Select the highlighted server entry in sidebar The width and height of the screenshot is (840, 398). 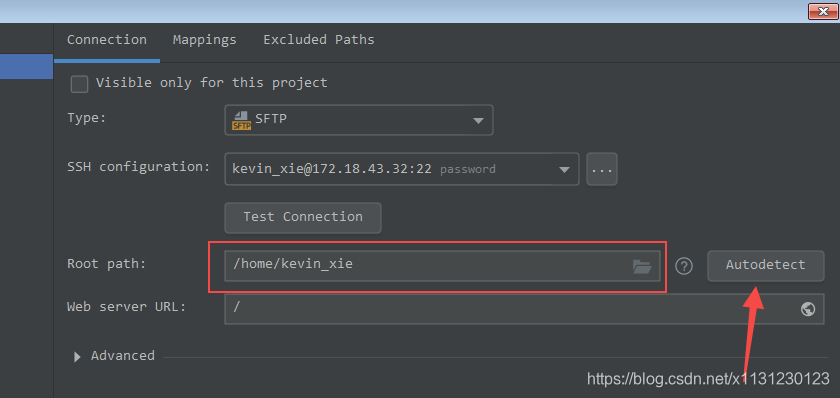point(26,67)
